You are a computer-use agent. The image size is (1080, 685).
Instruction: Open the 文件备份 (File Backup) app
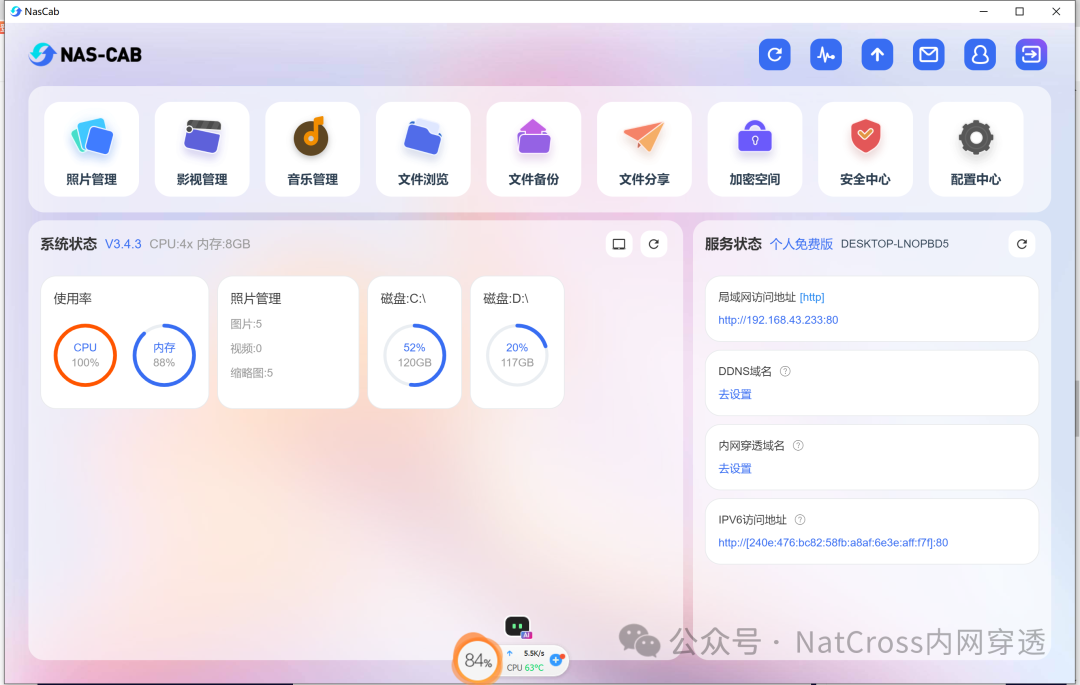[x=533, y=148]
